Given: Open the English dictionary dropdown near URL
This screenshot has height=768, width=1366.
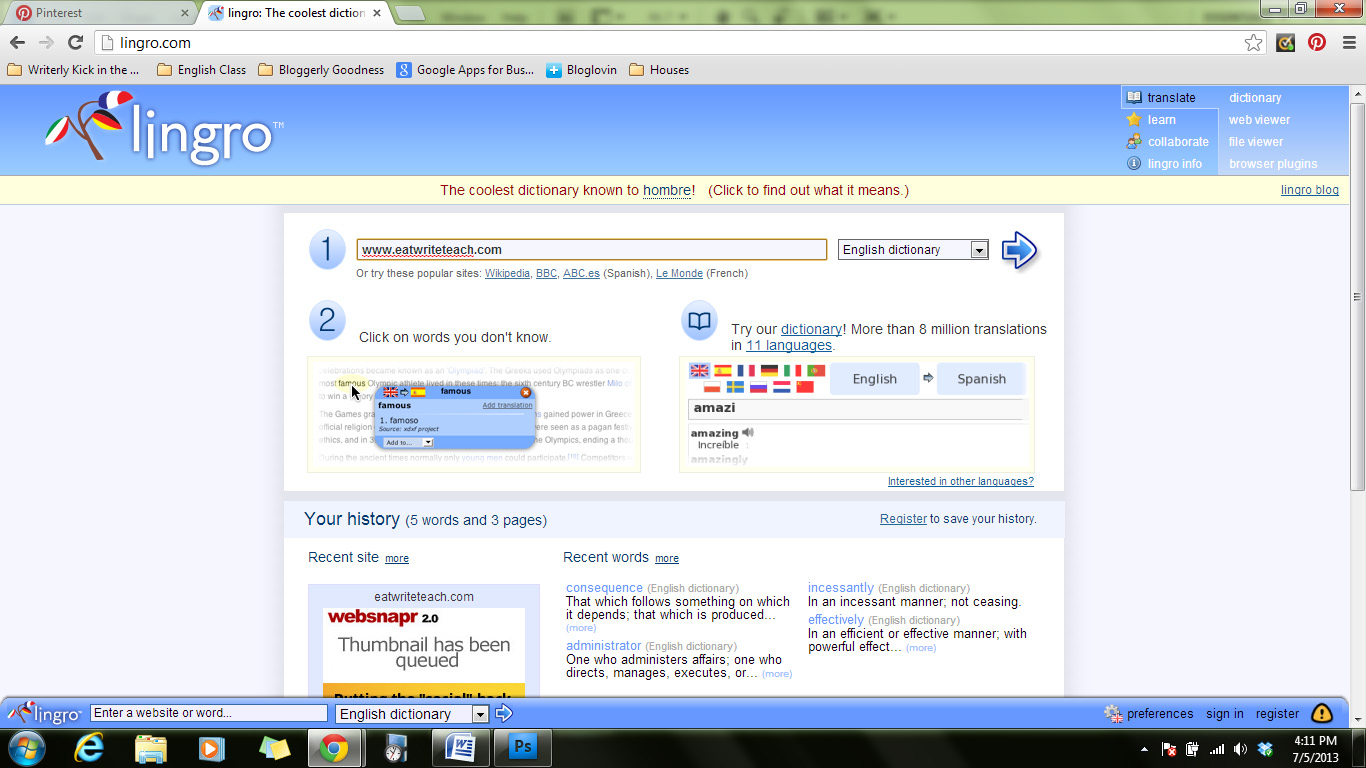Looking at the screenshot, I should [x=914, y=250].
